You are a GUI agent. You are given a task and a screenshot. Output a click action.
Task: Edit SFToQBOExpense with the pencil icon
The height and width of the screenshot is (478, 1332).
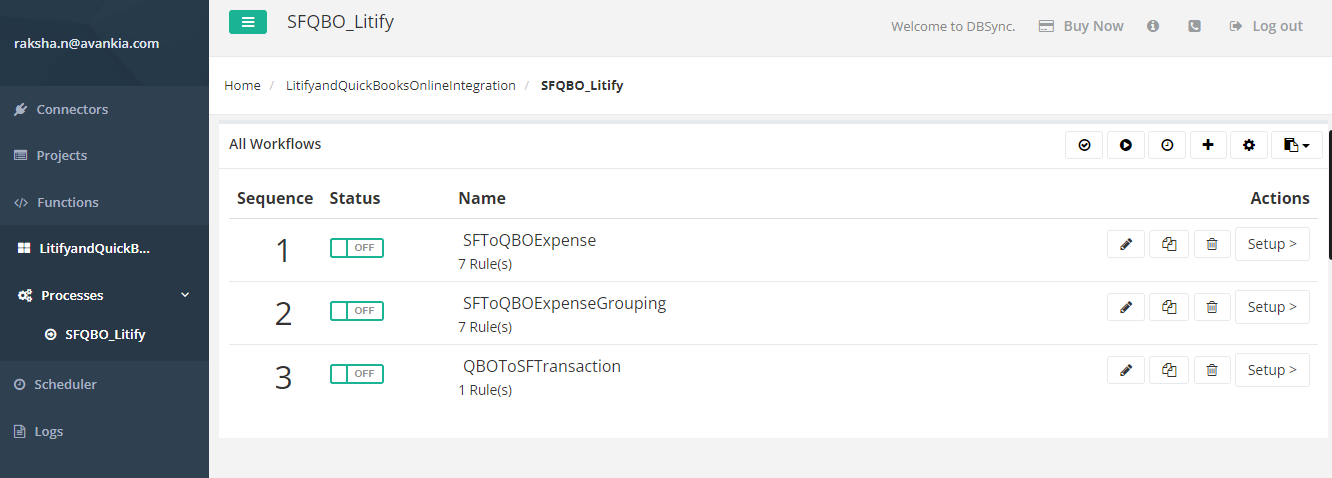click(1126, 244)
